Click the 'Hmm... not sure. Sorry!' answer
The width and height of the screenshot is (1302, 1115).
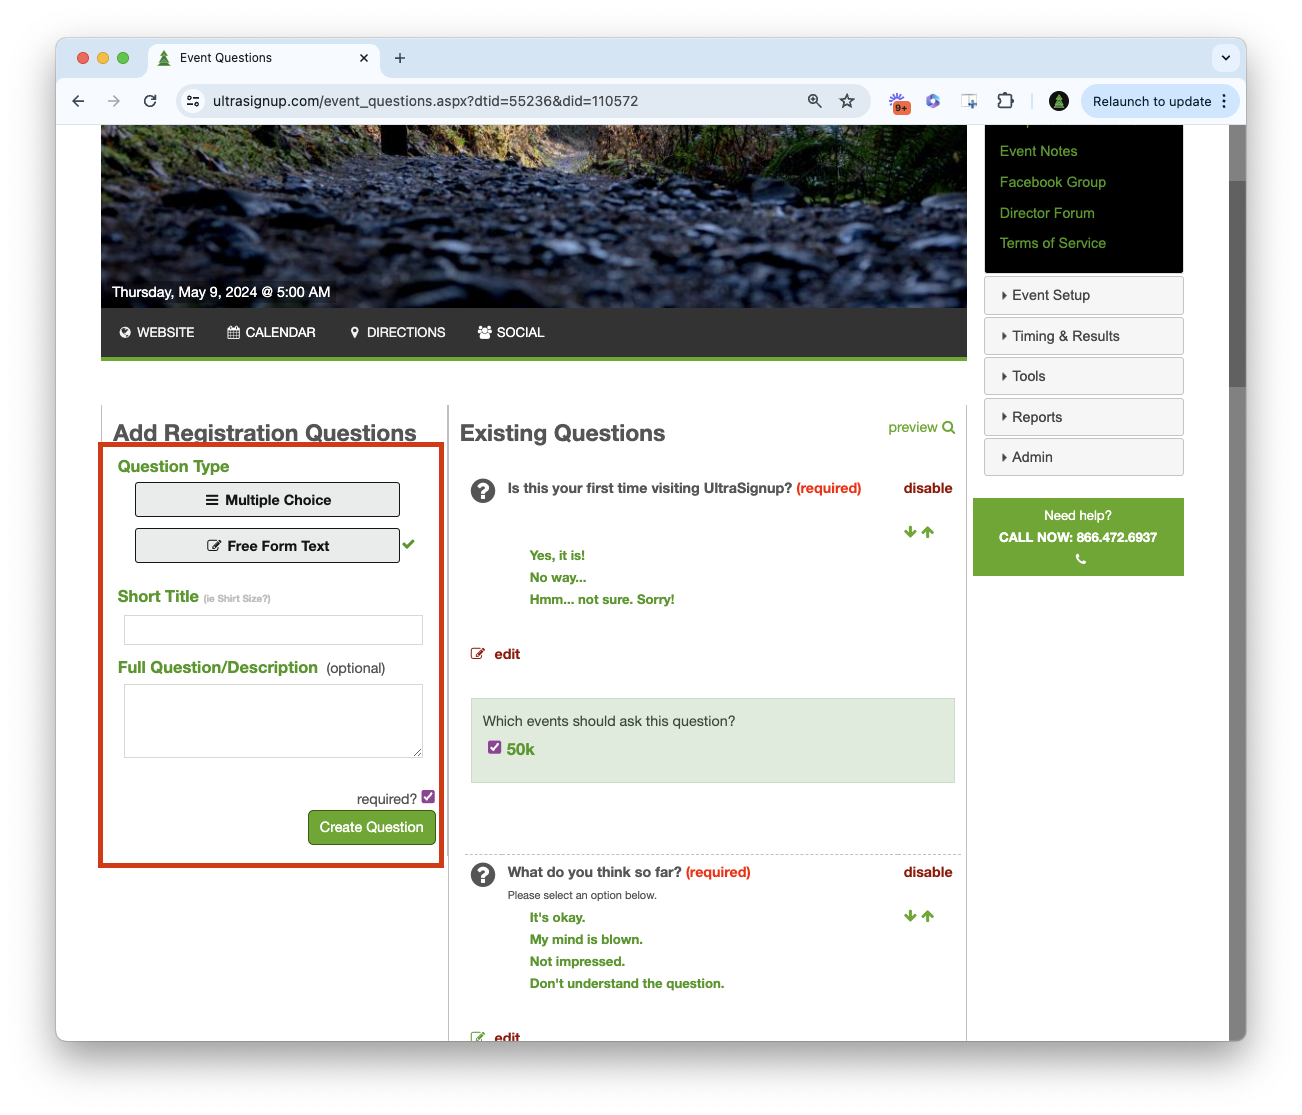point(602,599)
